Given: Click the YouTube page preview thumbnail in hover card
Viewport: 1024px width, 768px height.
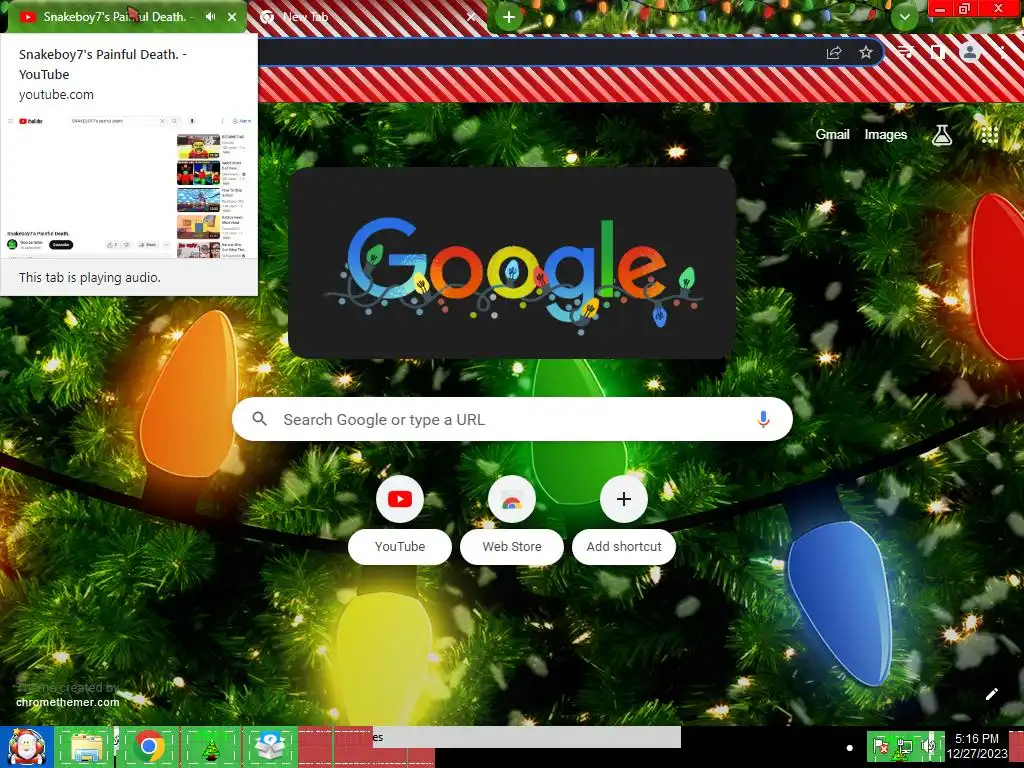Looking at the screenshot, I should [129, 187].
